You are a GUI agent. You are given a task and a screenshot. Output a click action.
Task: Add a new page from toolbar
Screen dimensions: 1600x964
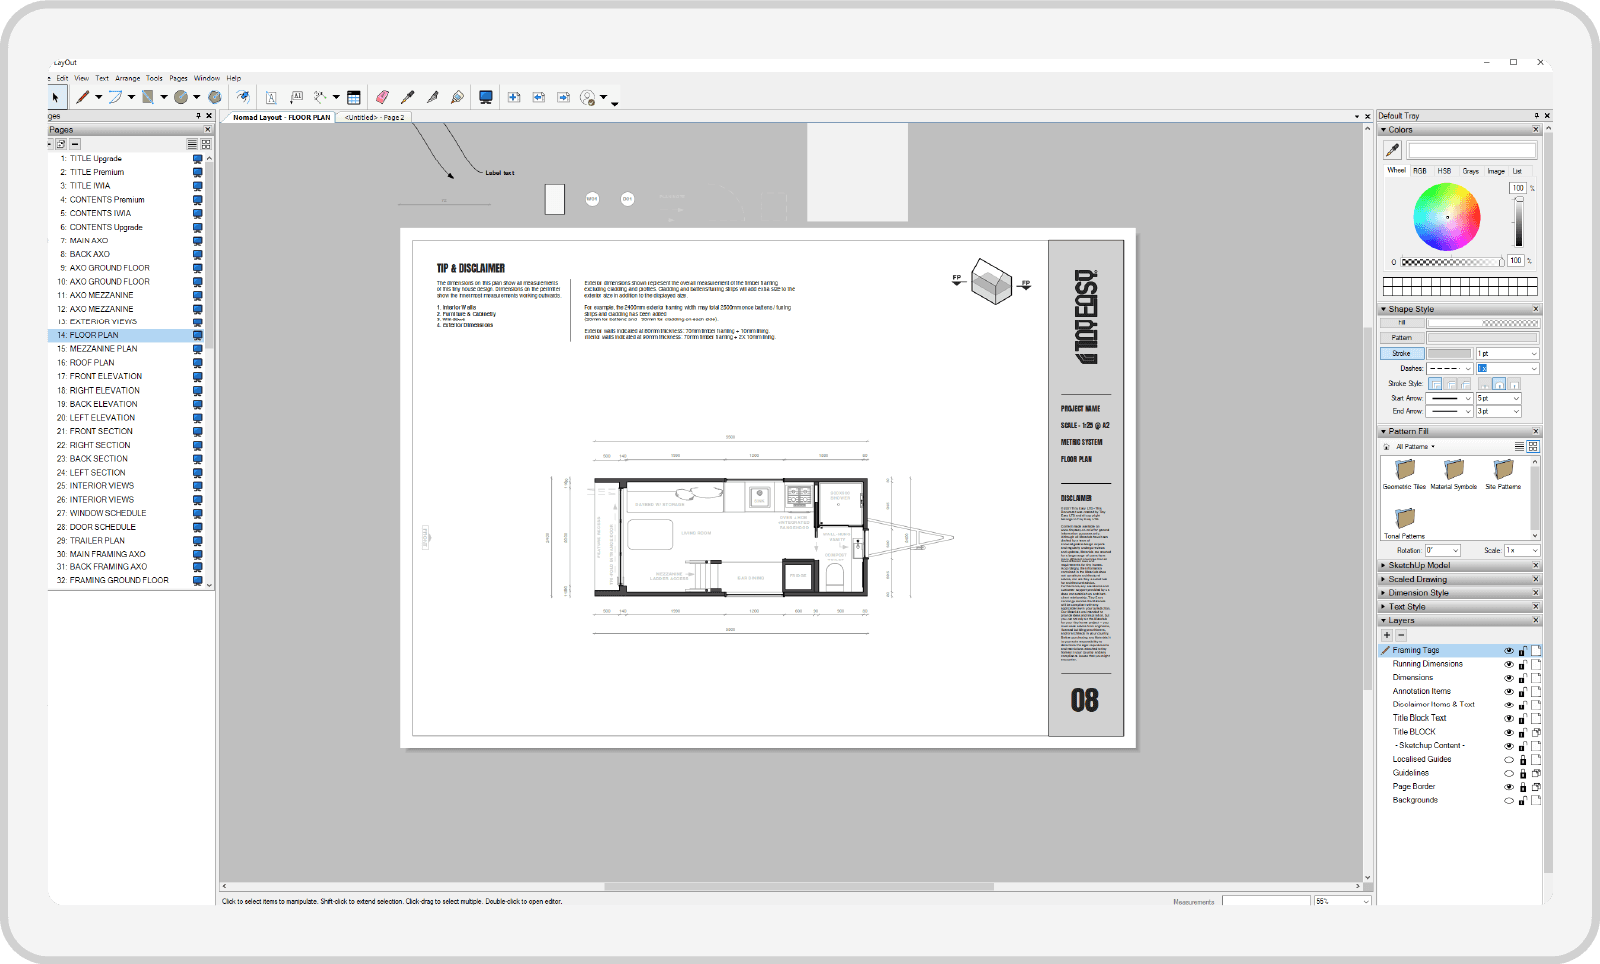pyautogui.click(x=514, y=97)
